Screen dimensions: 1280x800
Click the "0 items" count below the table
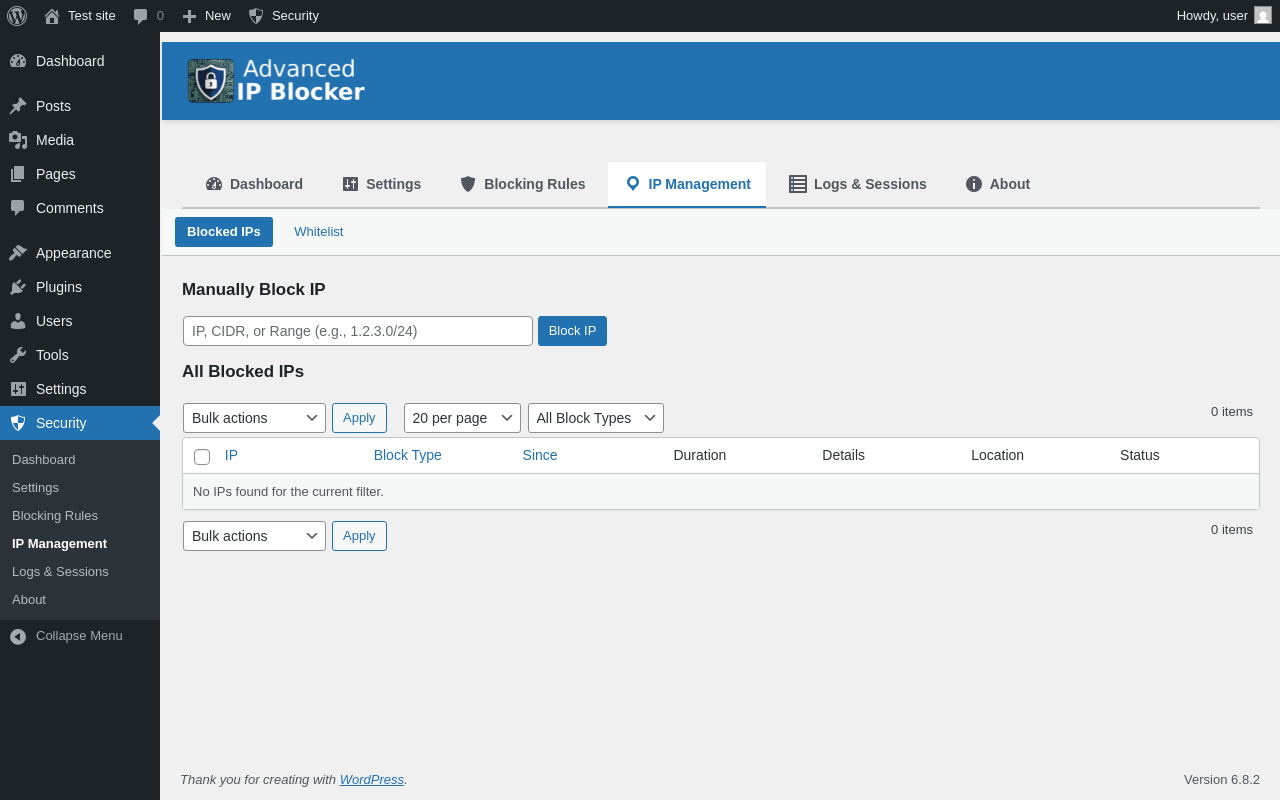[1232, 529]
